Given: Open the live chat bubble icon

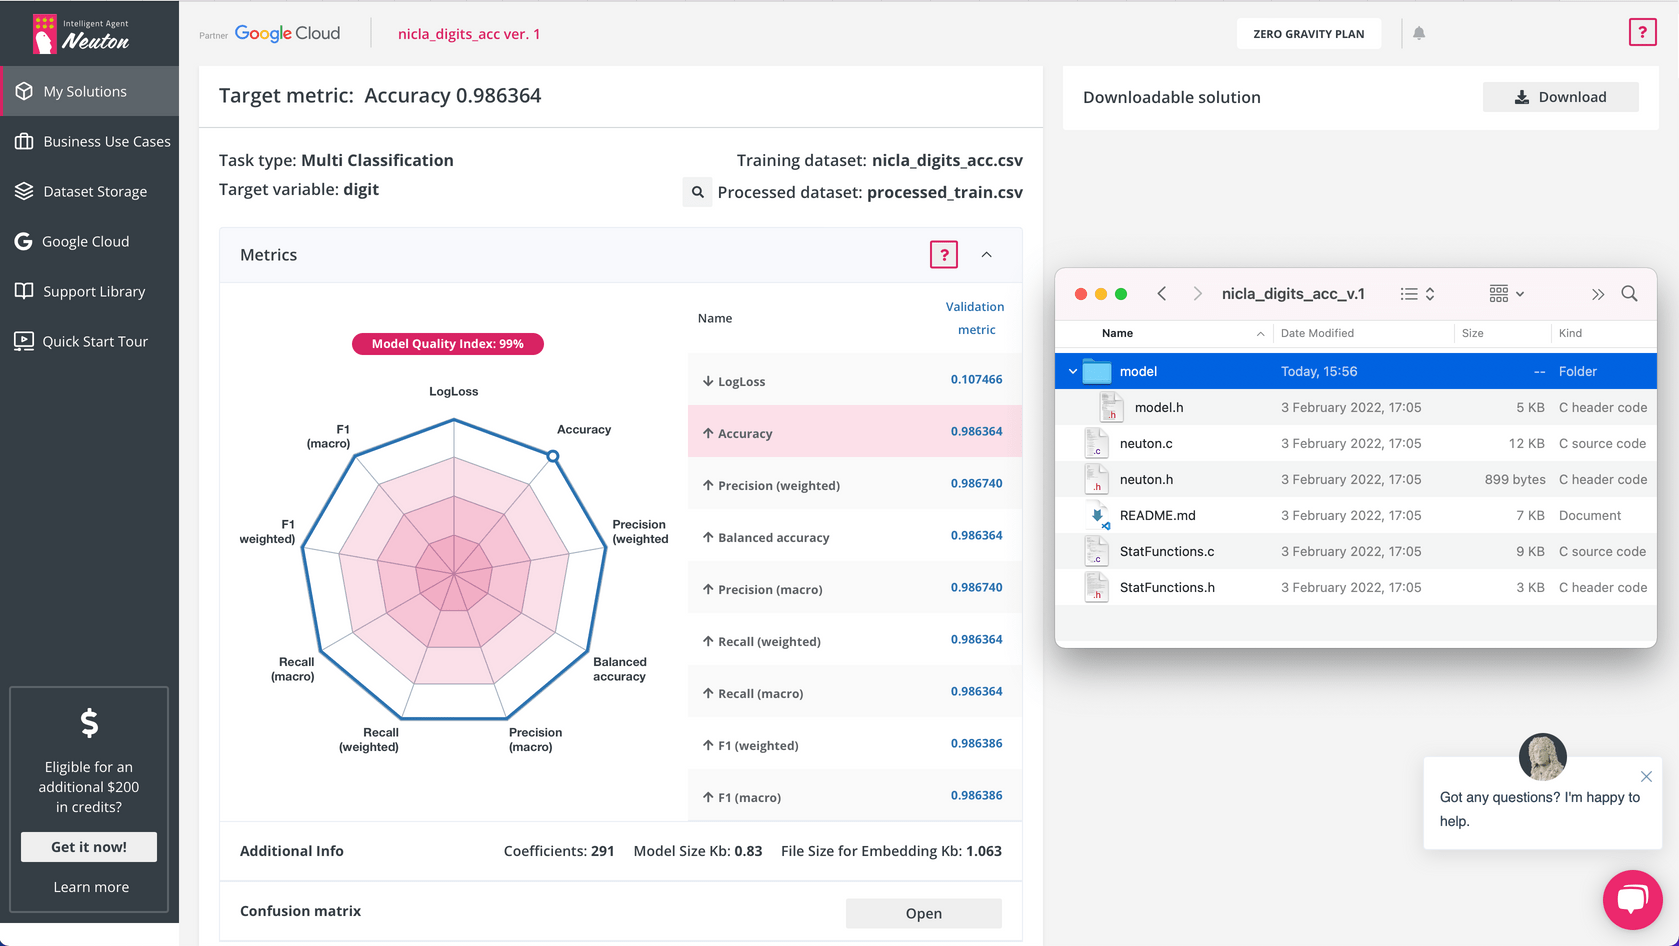Looking at the screenshot, I should click(x=1631, y=899).
